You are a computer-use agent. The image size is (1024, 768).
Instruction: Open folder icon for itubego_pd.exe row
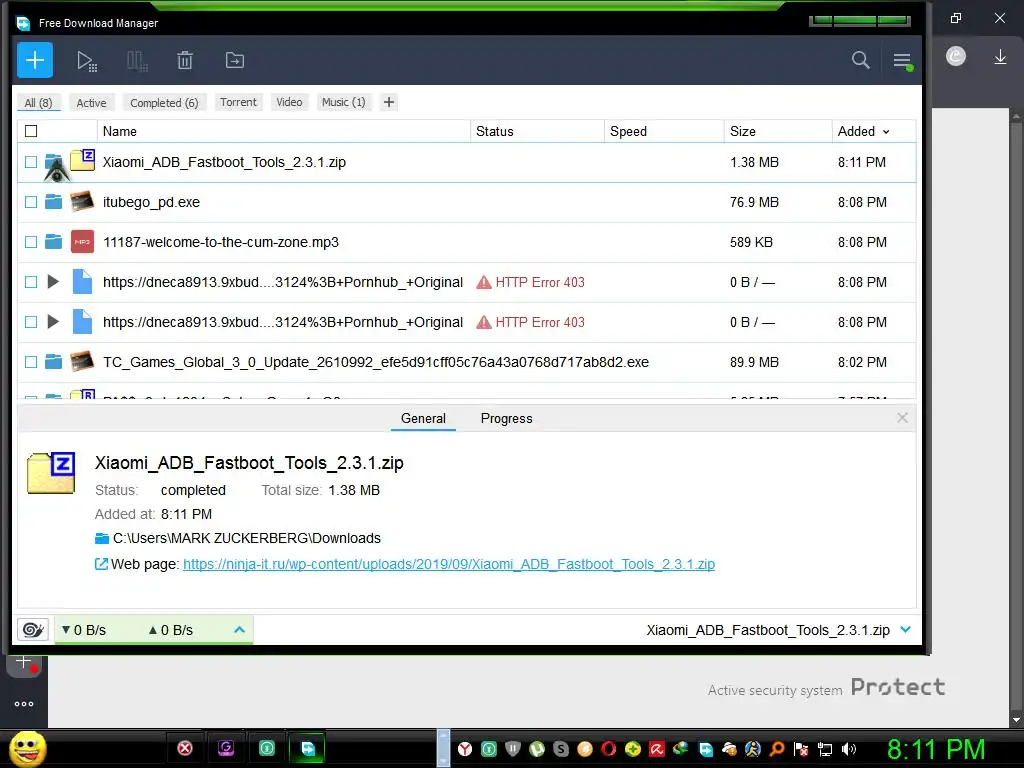coord(54,202)
